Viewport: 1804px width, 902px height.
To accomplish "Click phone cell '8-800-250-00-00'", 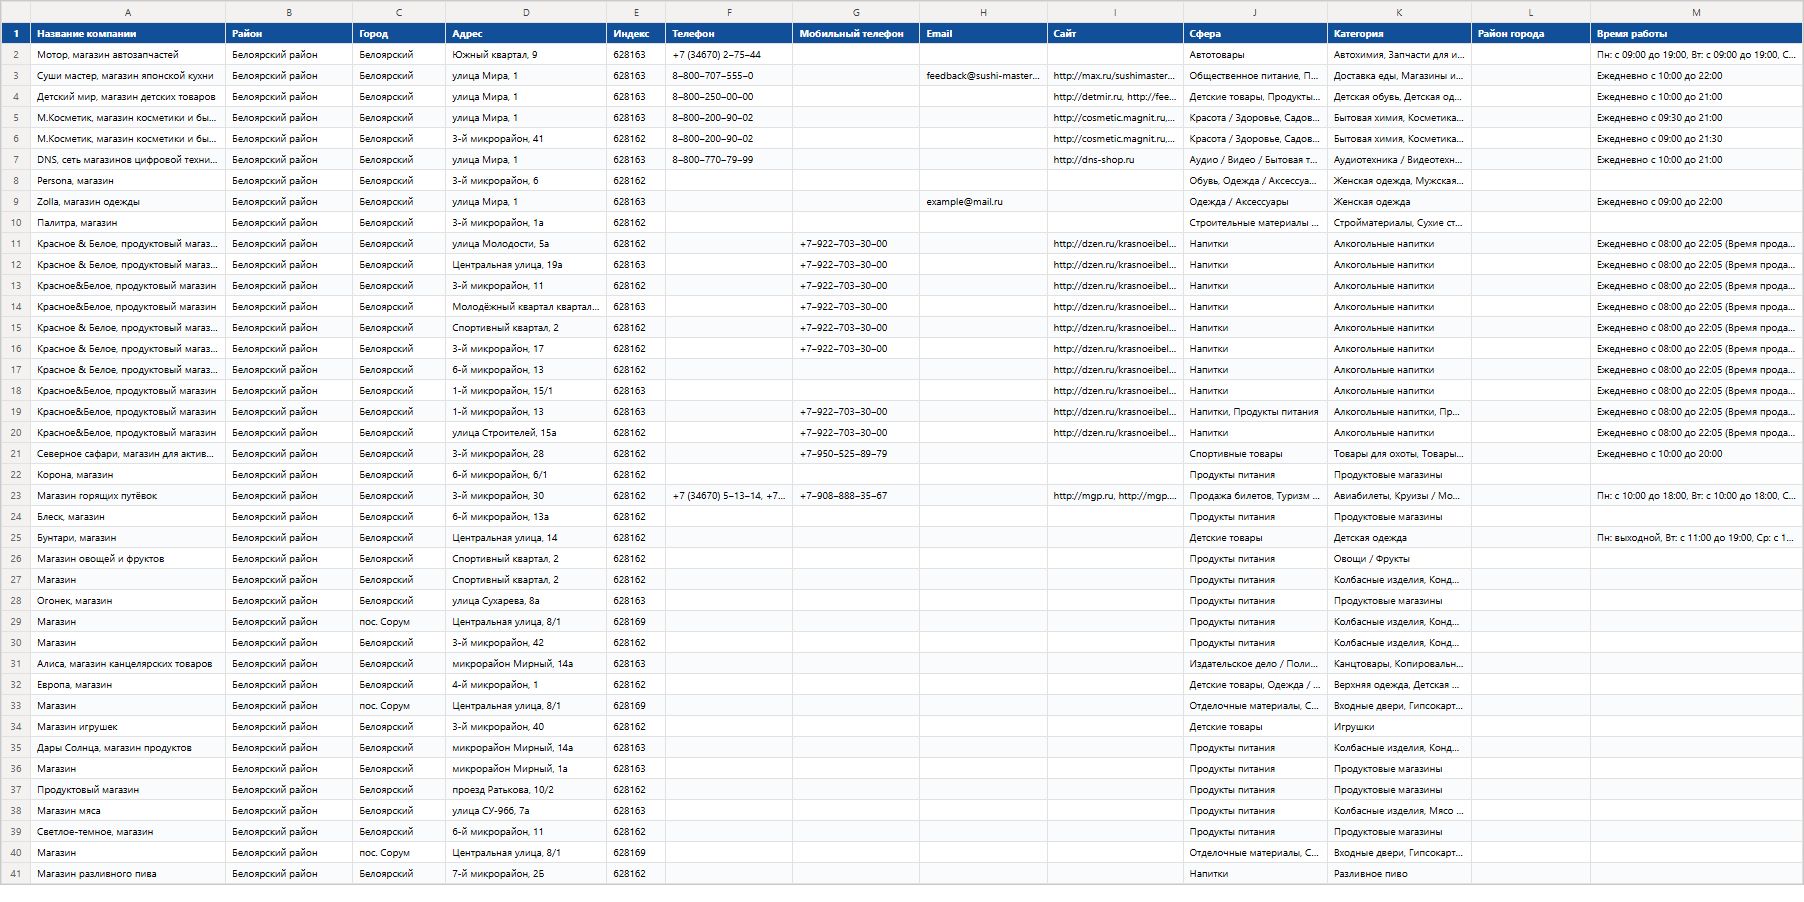I will pos(729,97).
